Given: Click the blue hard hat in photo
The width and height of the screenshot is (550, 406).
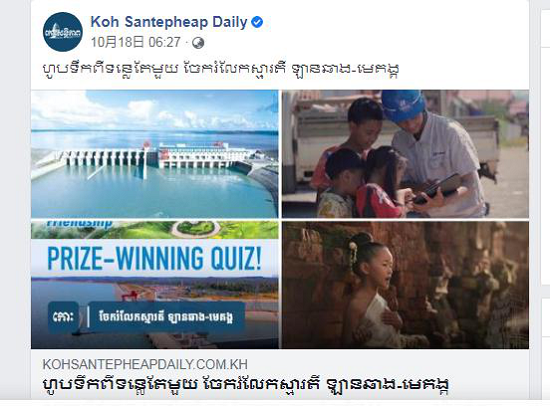Looking at the screenshot, I should tap(403, 105).
